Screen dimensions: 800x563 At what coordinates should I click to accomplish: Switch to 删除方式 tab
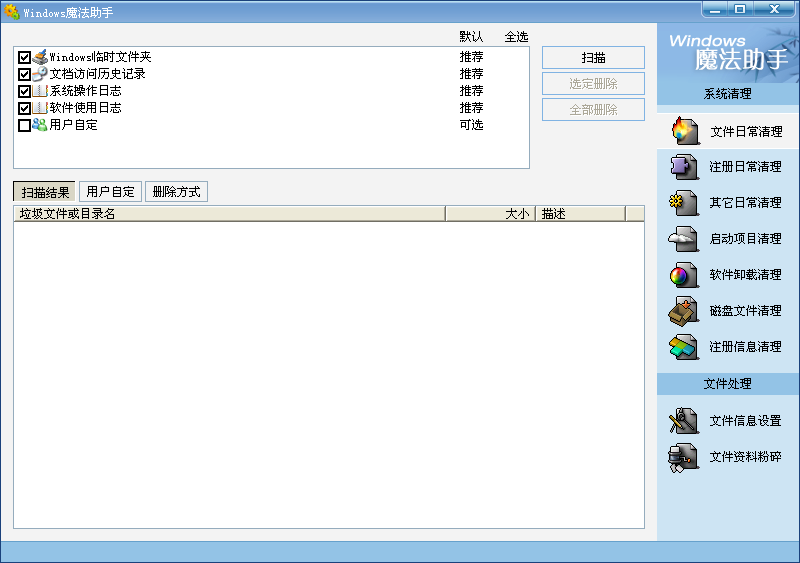click(x=176, y=192)
